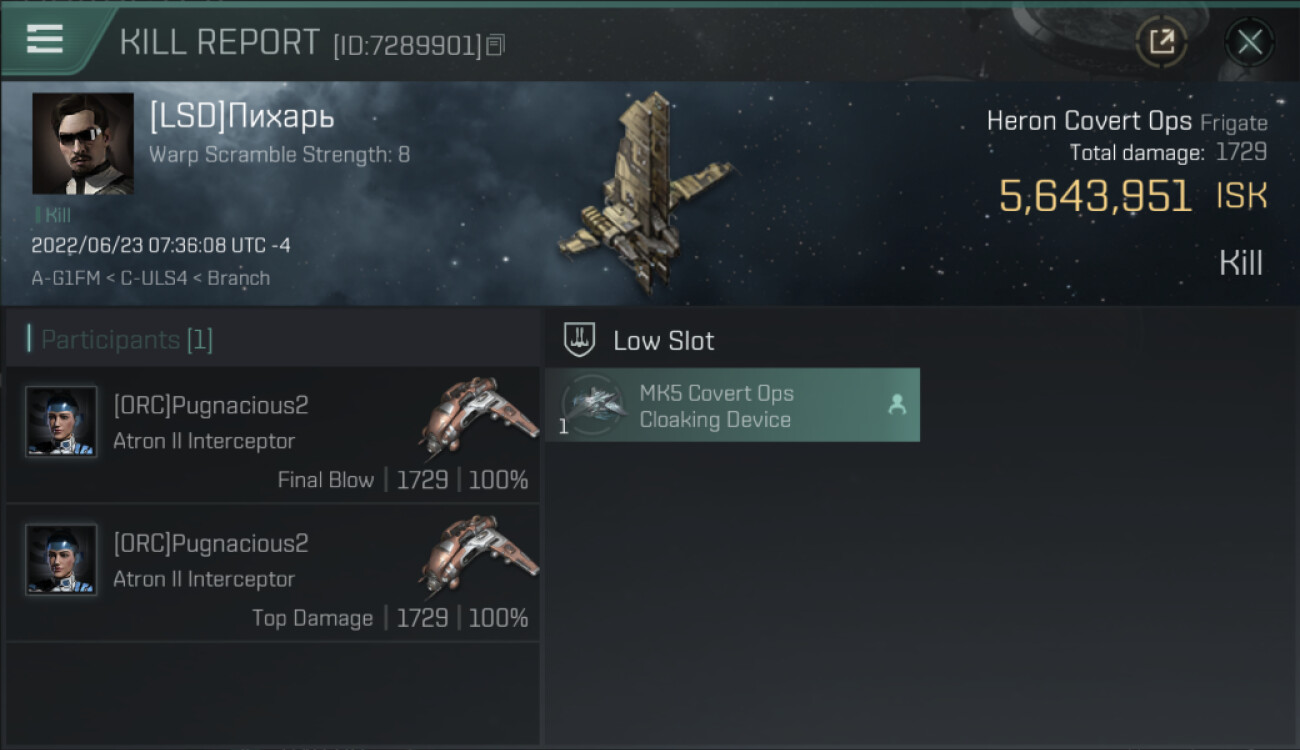Click the MK5 Cloaking Device module icon

tap(594, 406)
